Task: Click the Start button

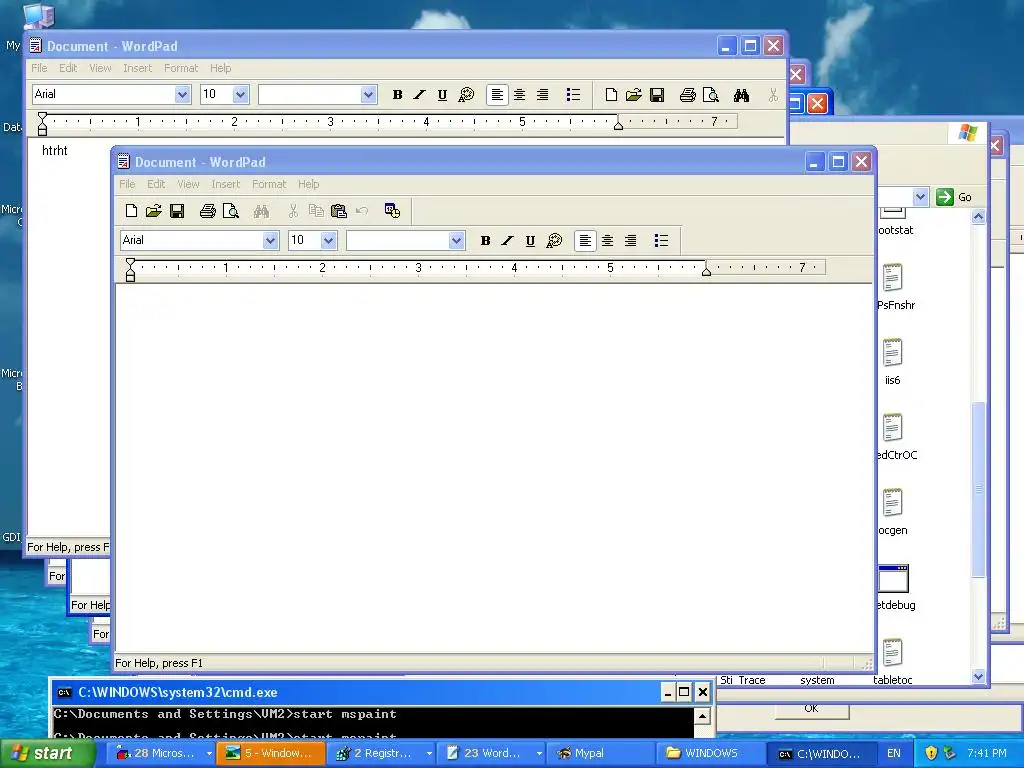Action: click(47, 753)
